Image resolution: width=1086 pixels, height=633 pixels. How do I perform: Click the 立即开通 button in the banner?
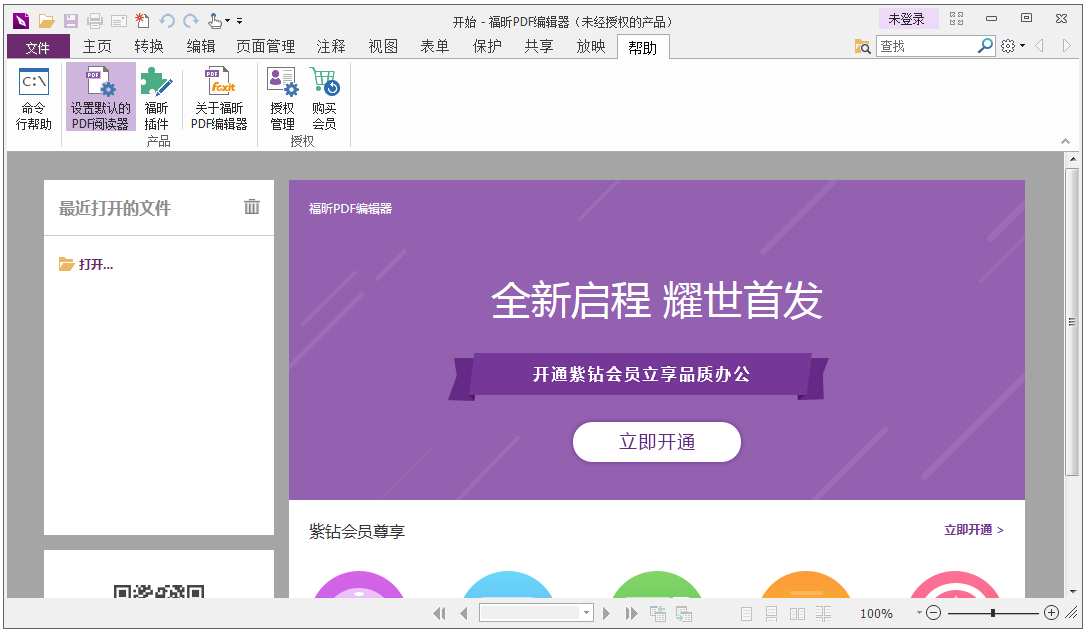coord(656,442)
